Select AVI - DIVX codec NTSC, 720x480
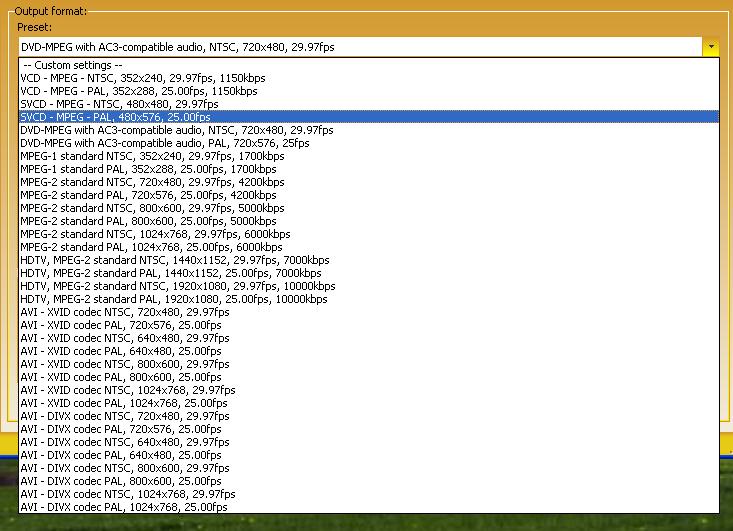 (x=369, y=416)
